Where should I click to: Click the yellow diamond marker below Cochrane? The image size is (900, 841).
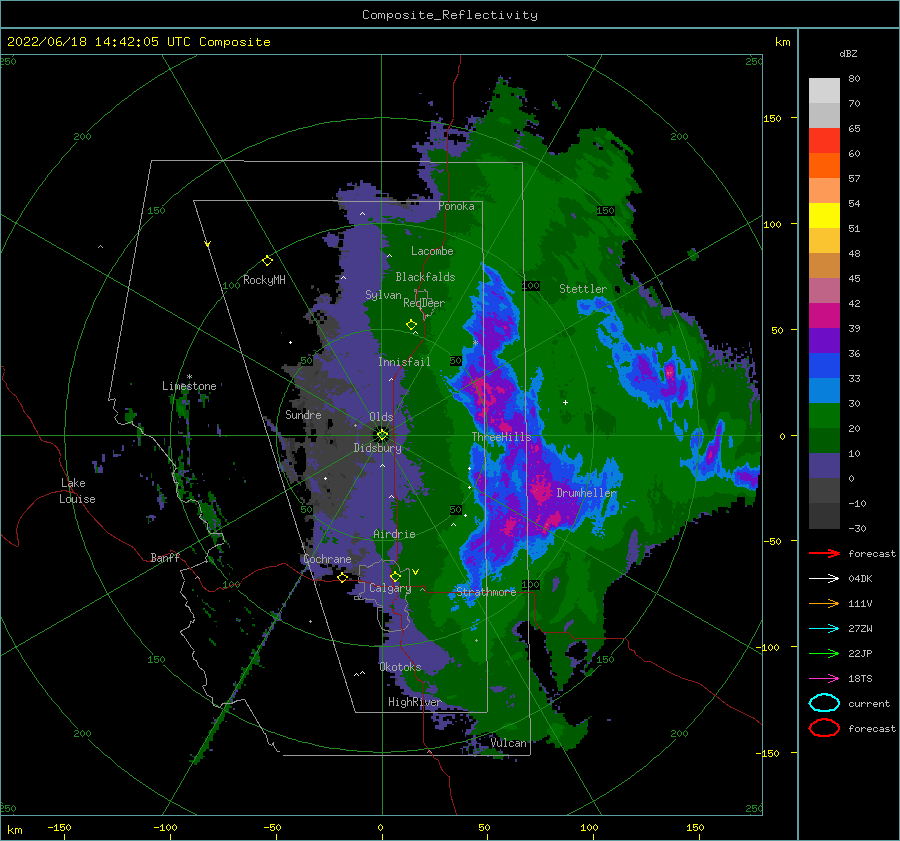click(342, 577)
